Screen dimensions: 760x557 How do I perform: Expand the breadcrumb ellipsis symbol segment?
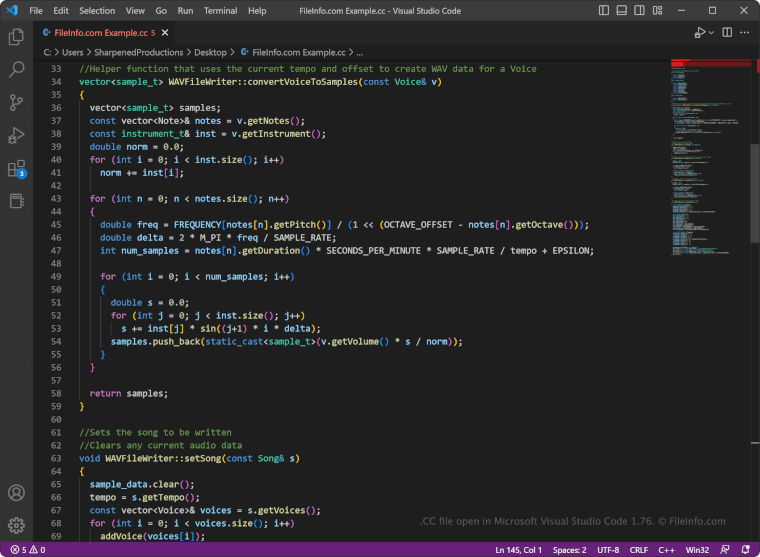(x=360, y=52)
